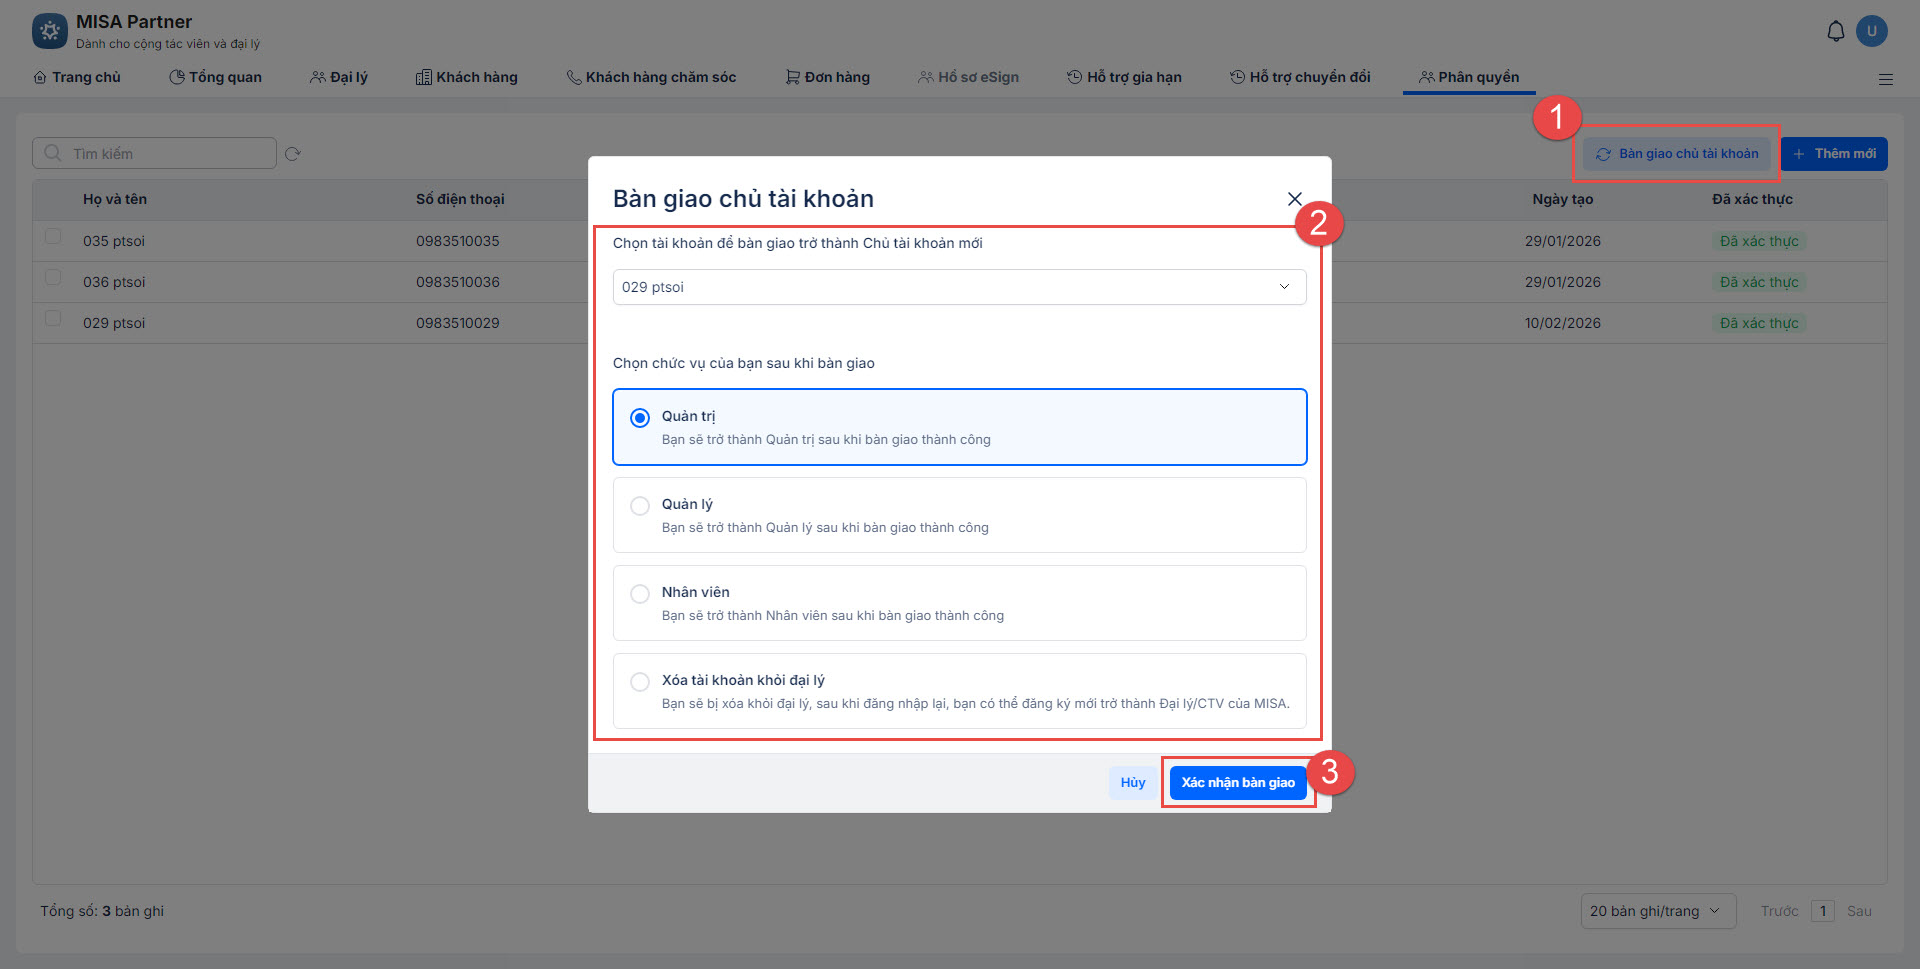Click the notification bell icon
Image resolution: width=1920 pixels, height=969 pixels.
tap(1835, 32)
